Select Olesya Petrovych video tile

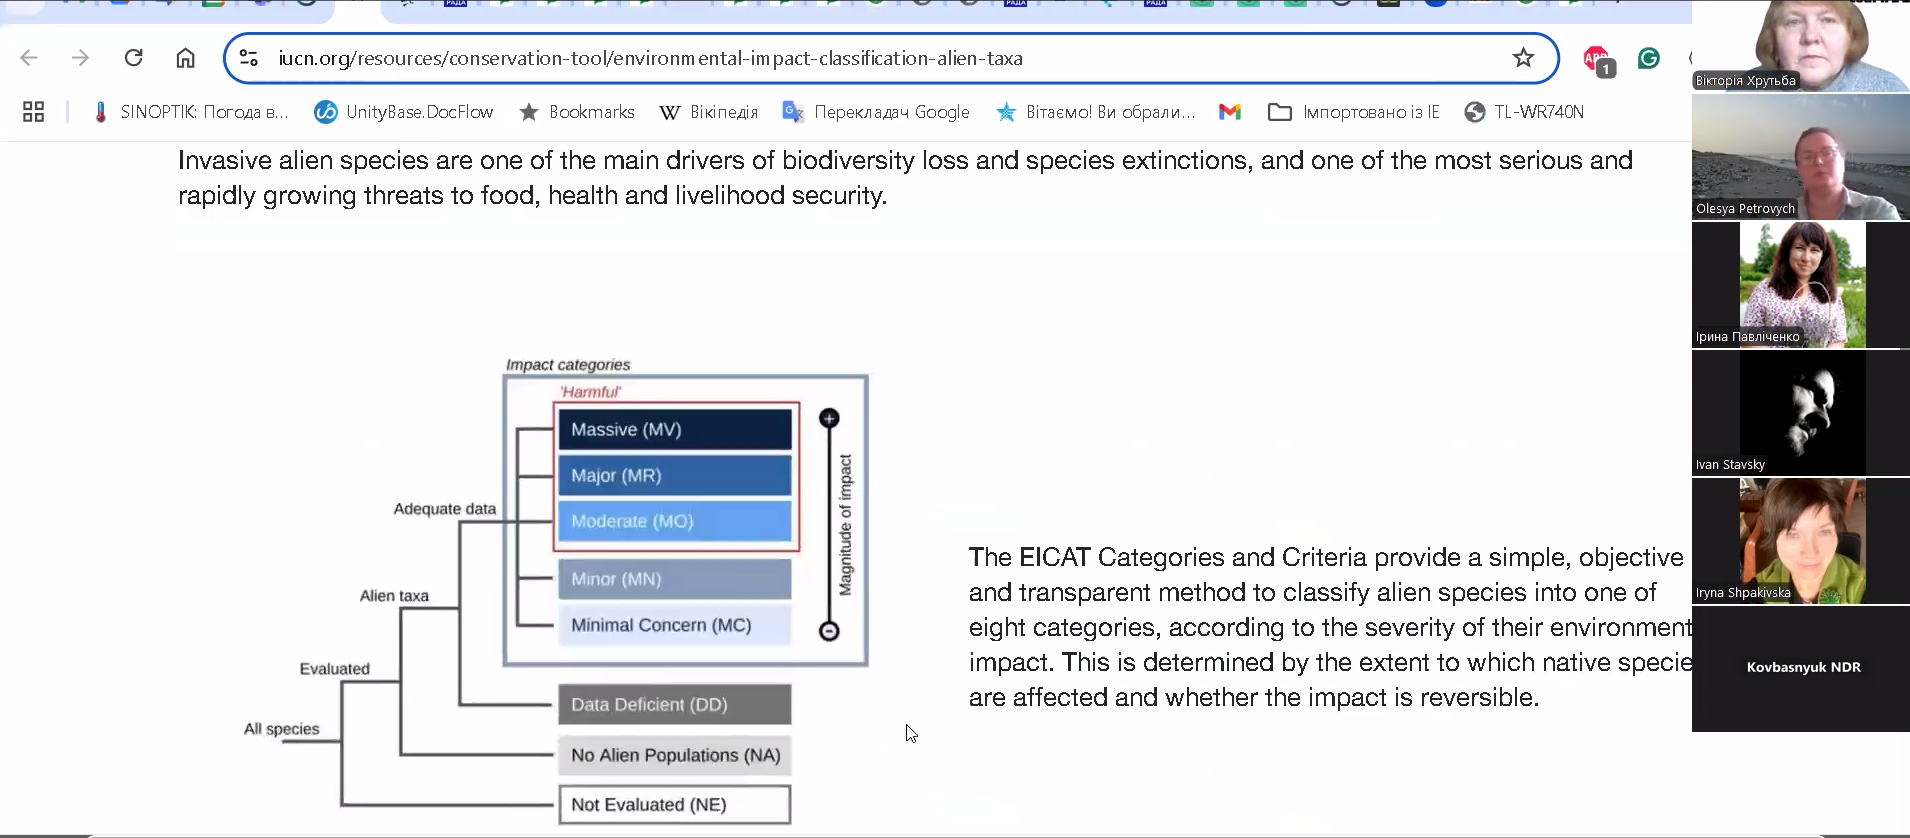click(1801, 157)
